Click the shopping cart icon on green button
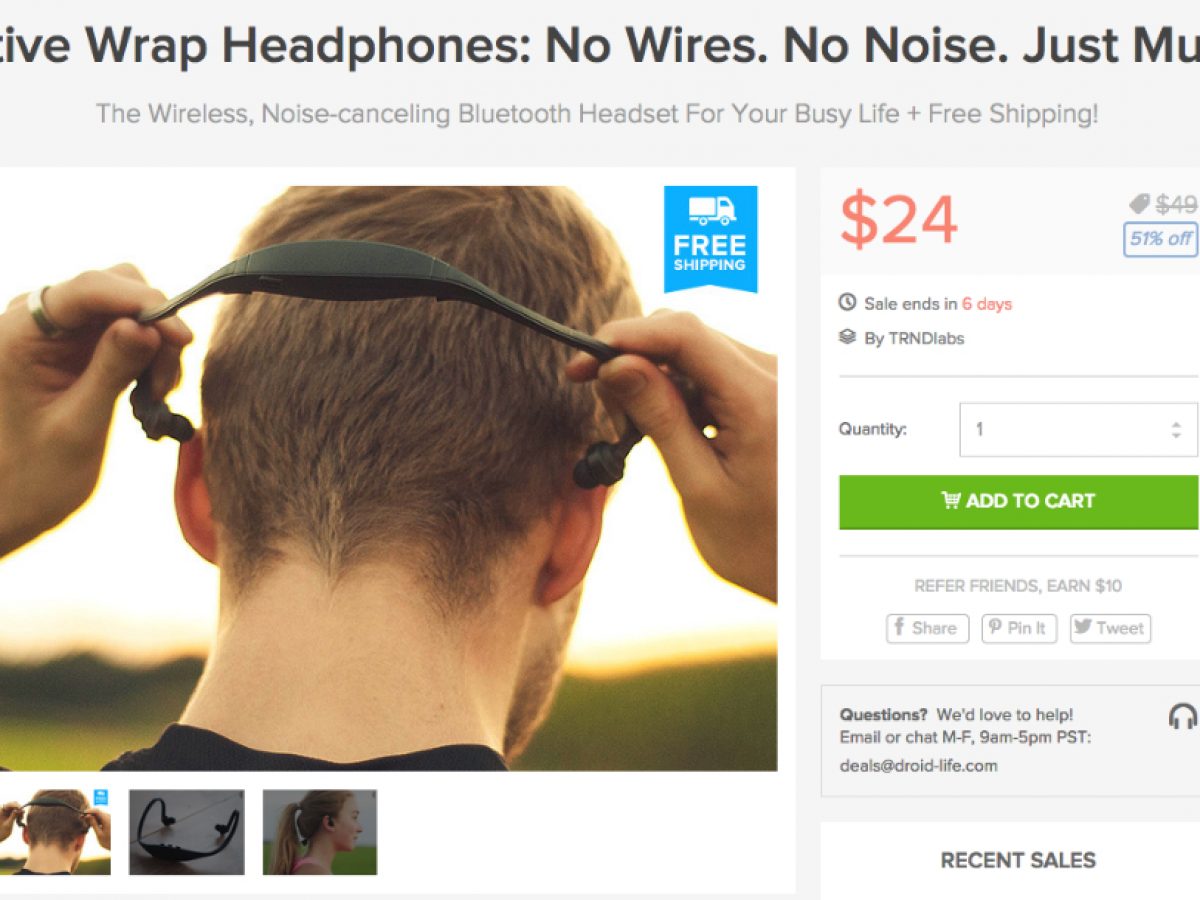1200x900 pixels. point(951,501)
